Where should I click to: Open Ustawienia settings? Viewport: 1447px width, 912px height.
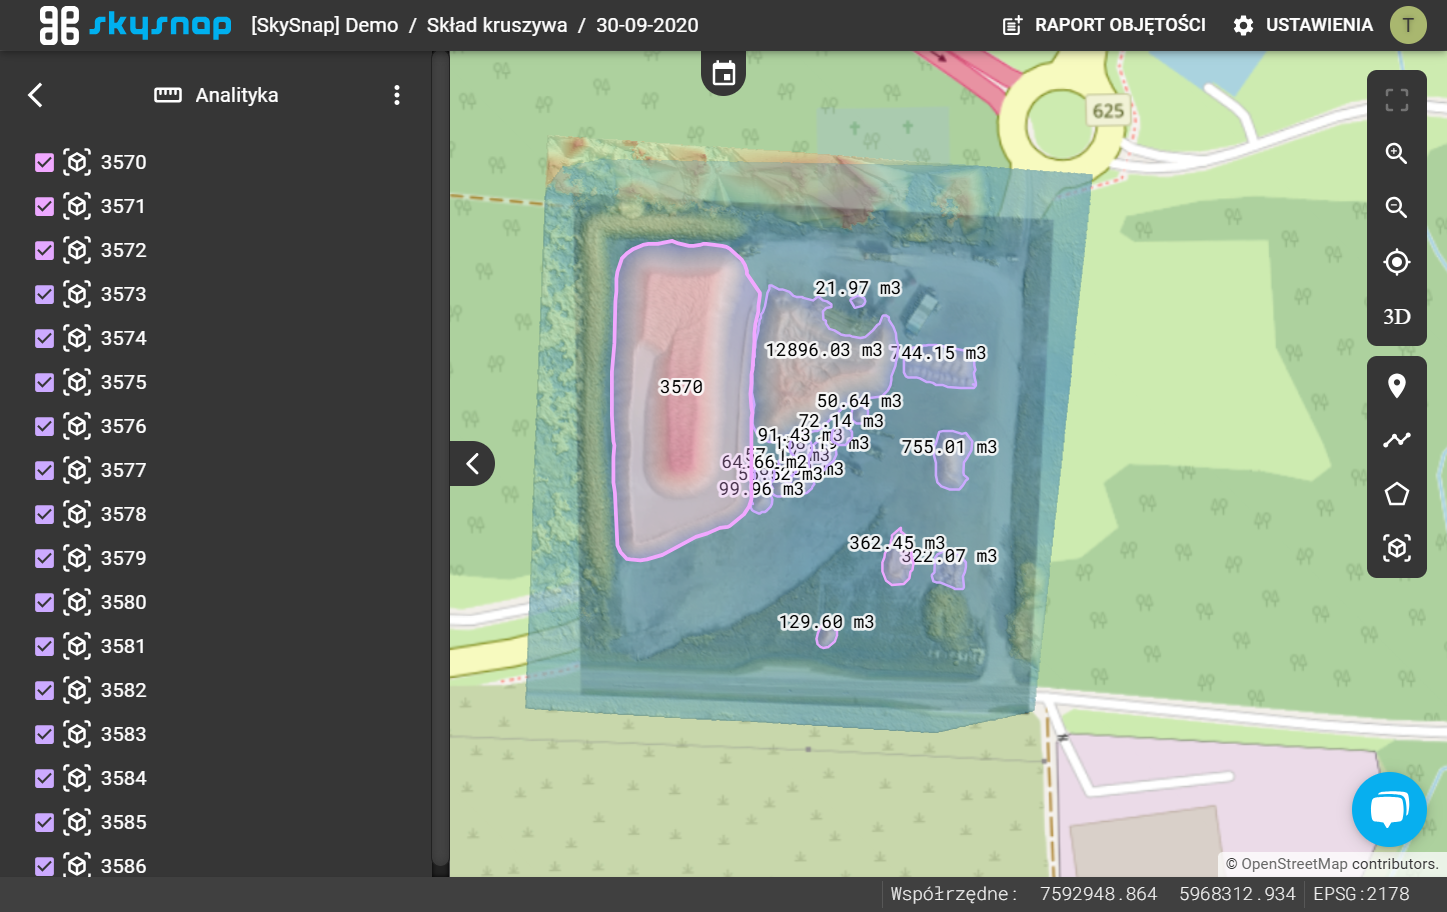[x=1303, y=25]
